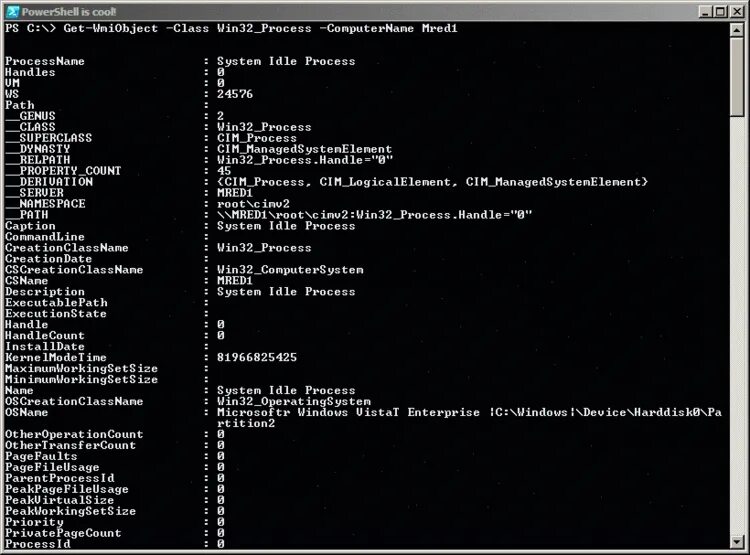Minimize the PowerShell is cool window
The height and width of the screenshot is (555, 750).
705,11
